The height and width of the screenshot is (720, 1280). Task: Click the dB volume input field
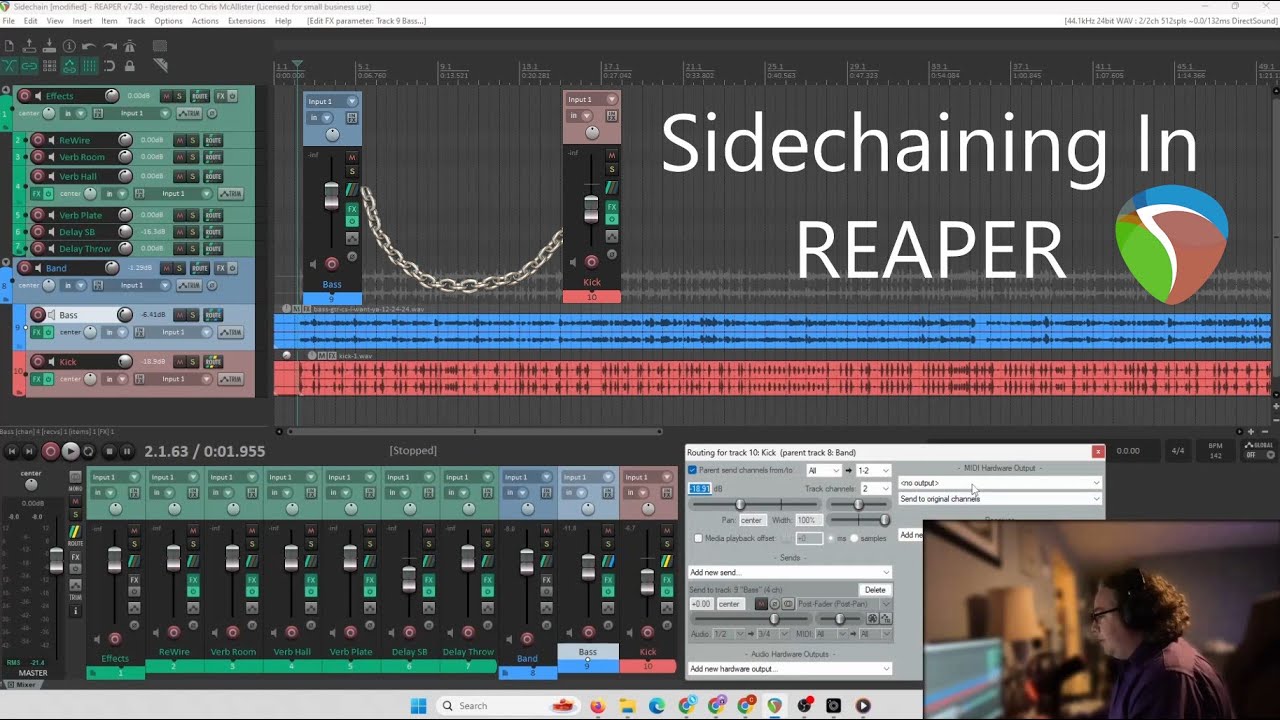700,489
